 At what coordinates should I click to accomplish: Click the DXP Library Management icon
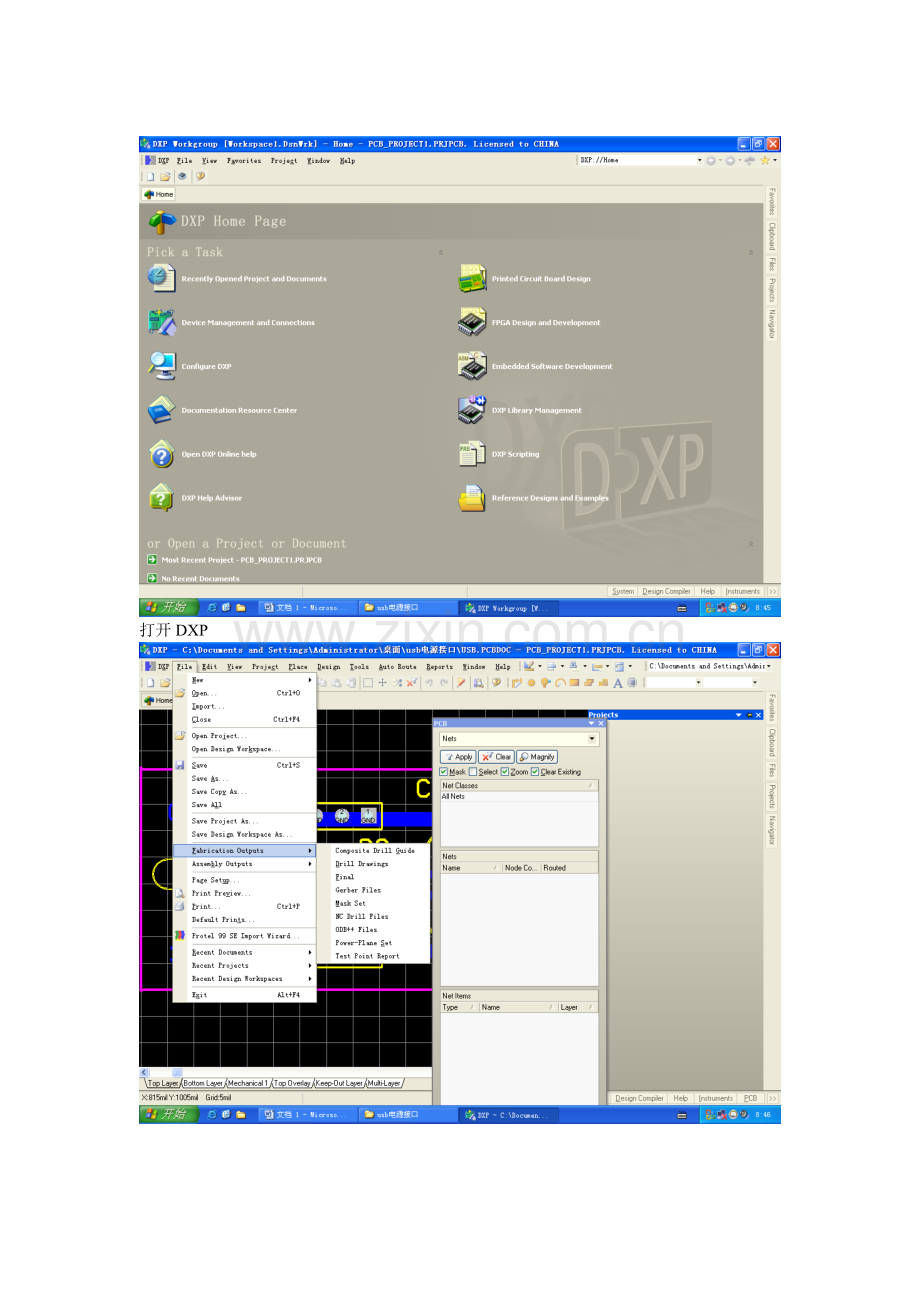click(x=472, y=410)
